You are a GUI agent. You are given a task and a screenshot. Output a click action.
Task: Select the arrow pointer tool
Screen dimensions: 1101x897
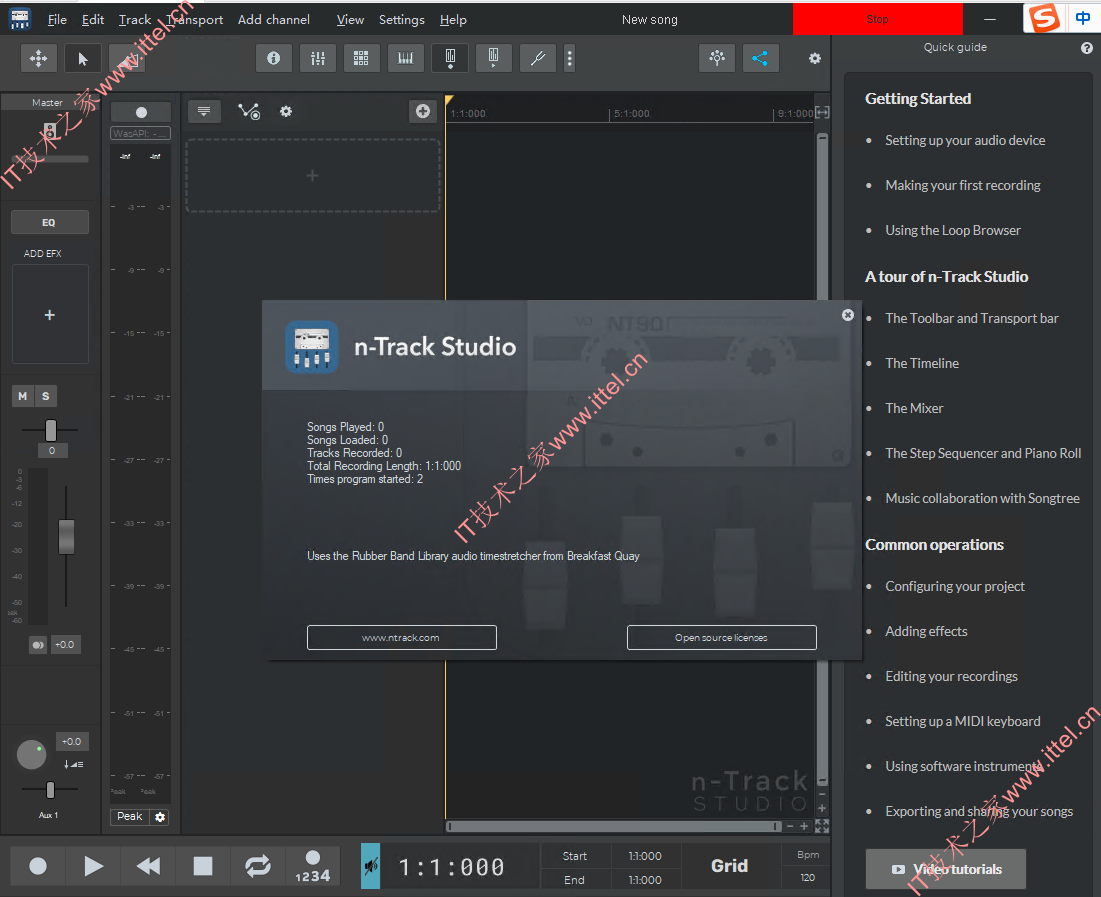(x=83, y=58)
